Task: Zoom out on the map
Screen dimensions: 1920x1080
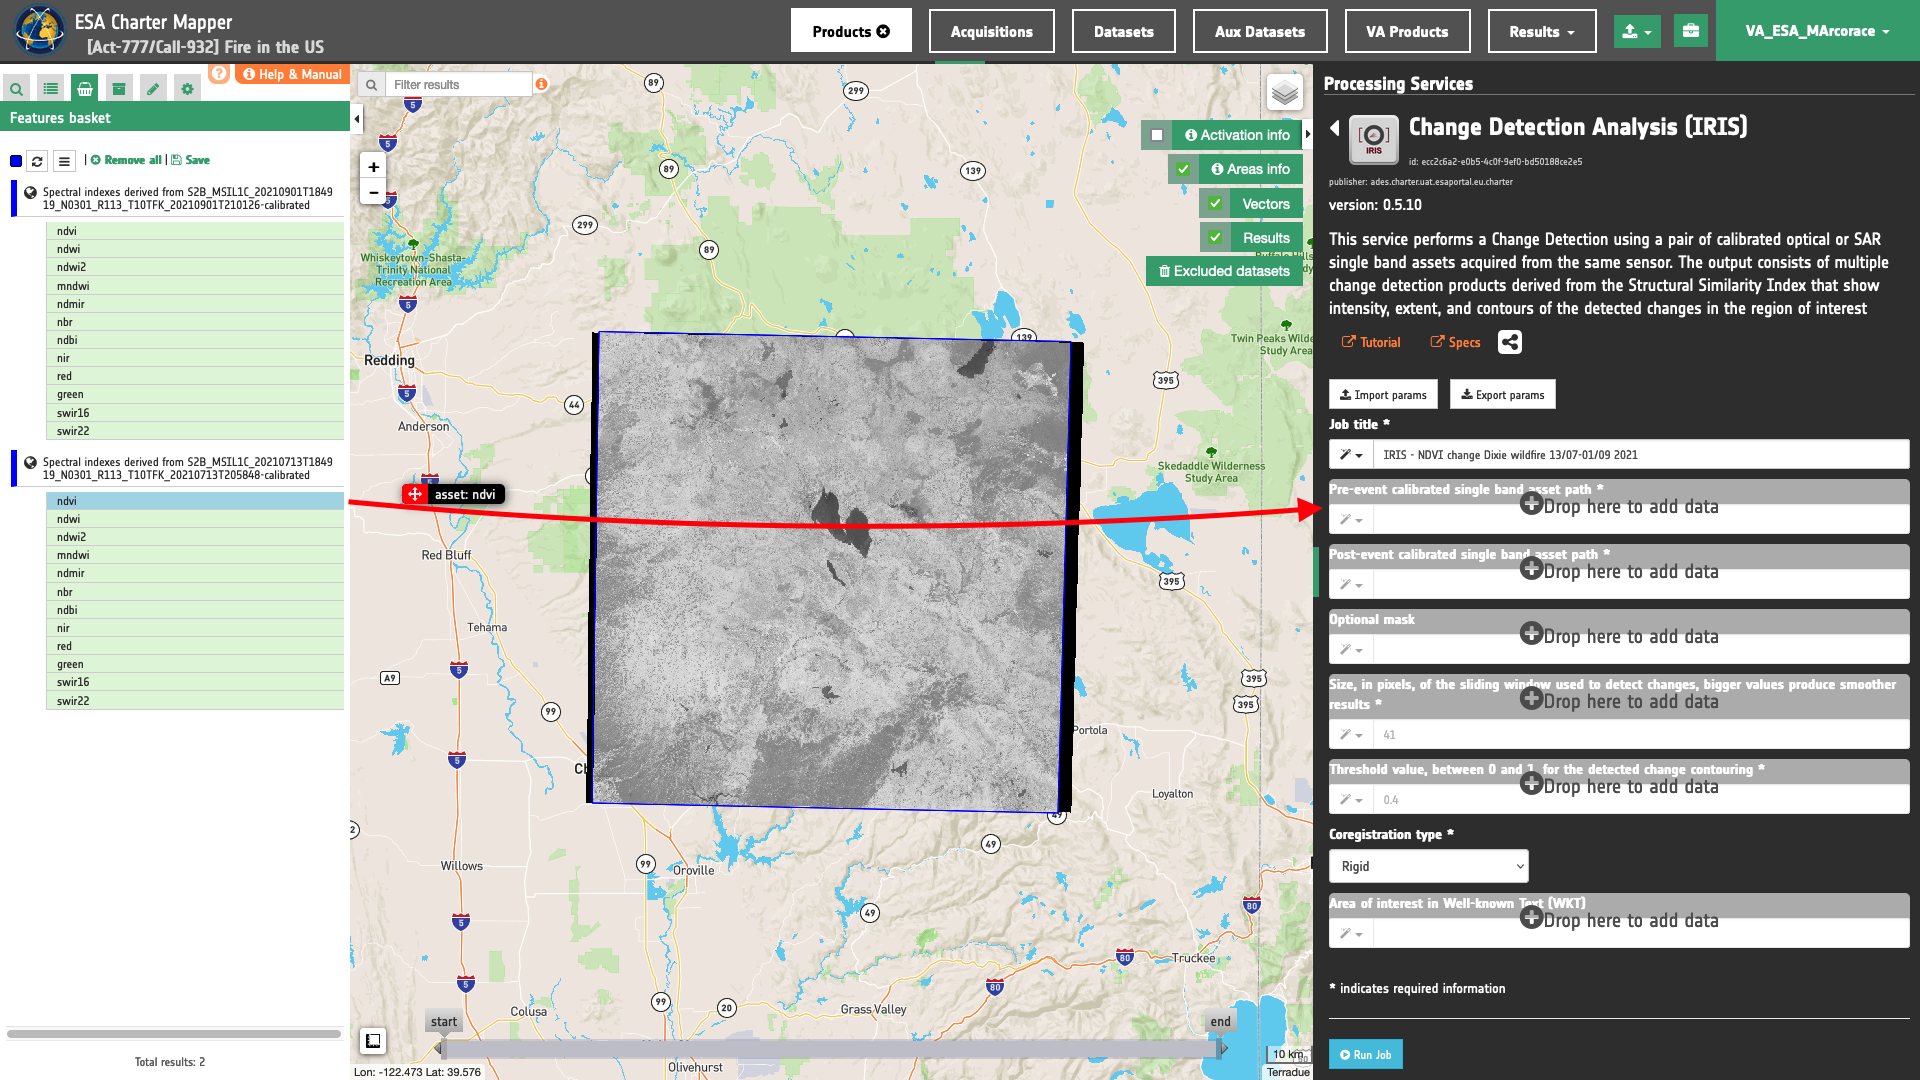Action: click(x=373, y=192)
